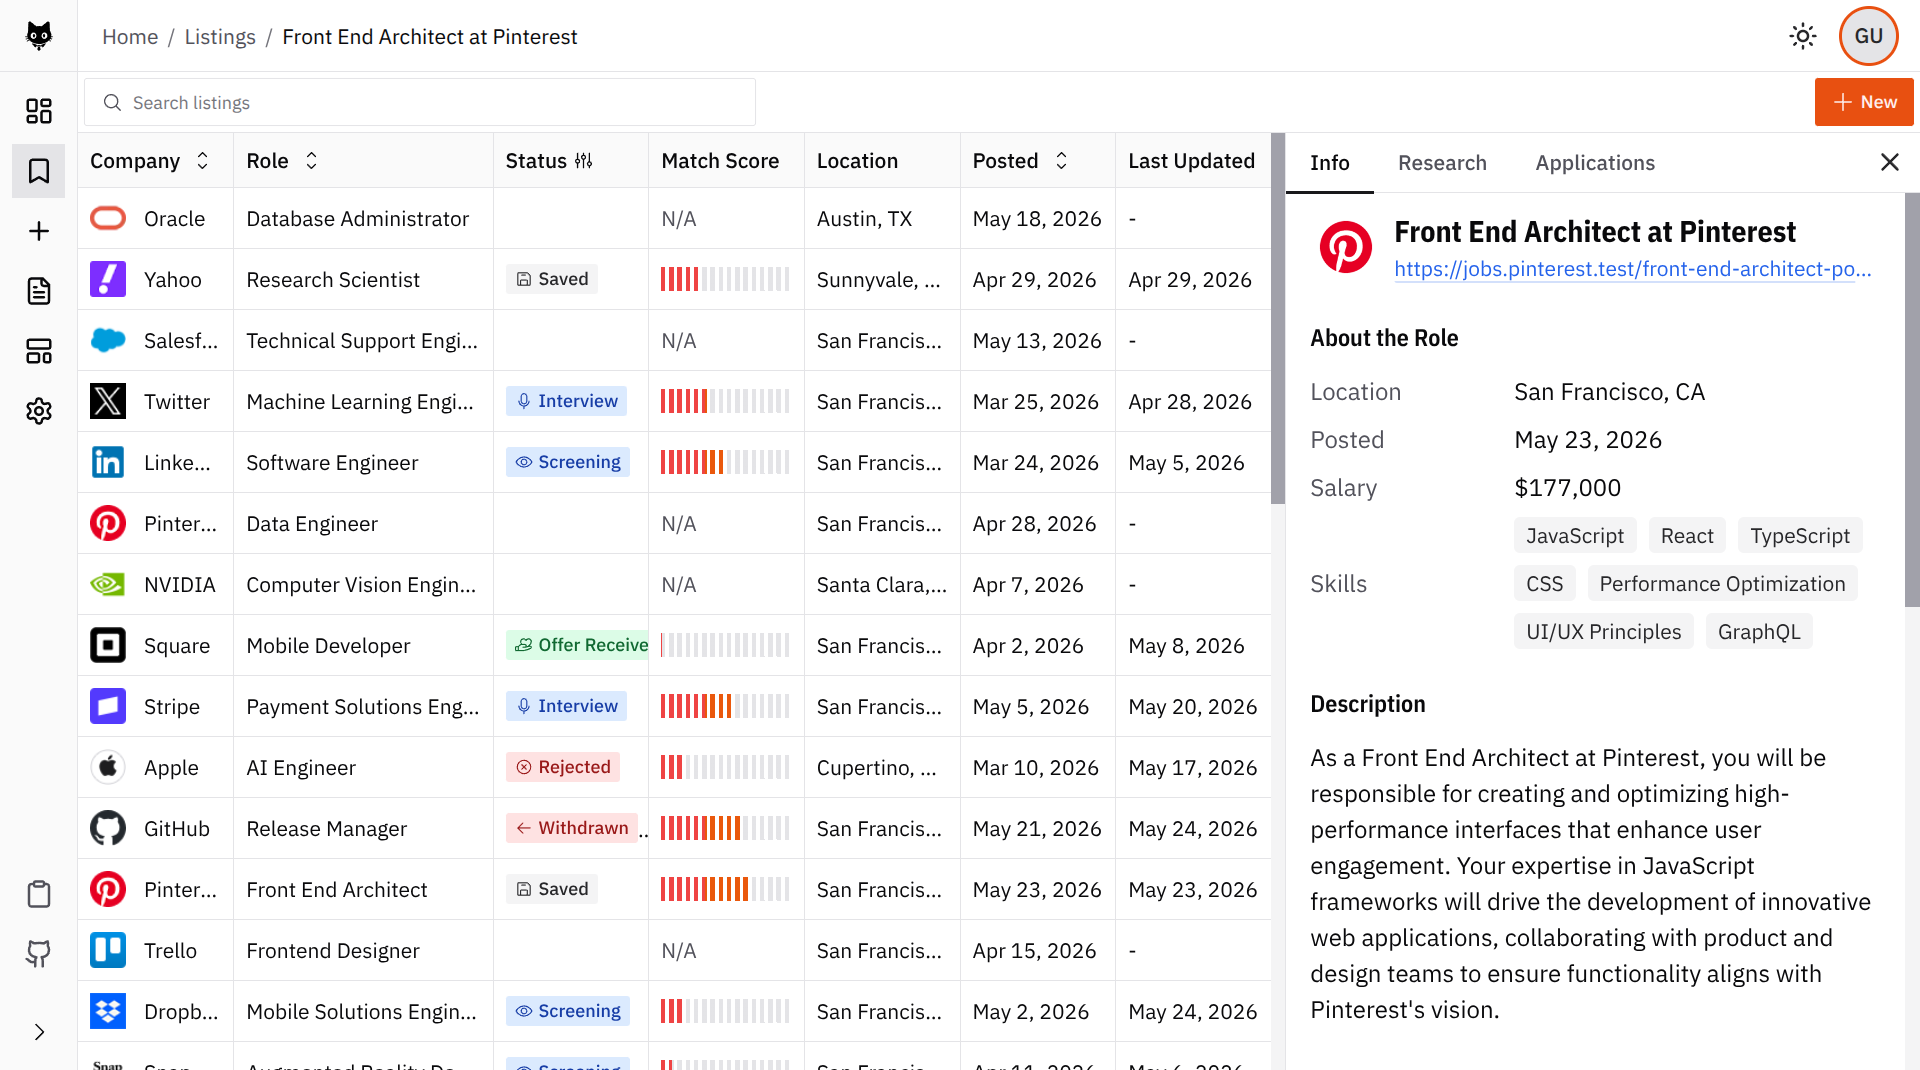Viewport: 1920px width, 1070px height.
Task: Open the GitHub icon in sidebar
Action: point(39,954)
